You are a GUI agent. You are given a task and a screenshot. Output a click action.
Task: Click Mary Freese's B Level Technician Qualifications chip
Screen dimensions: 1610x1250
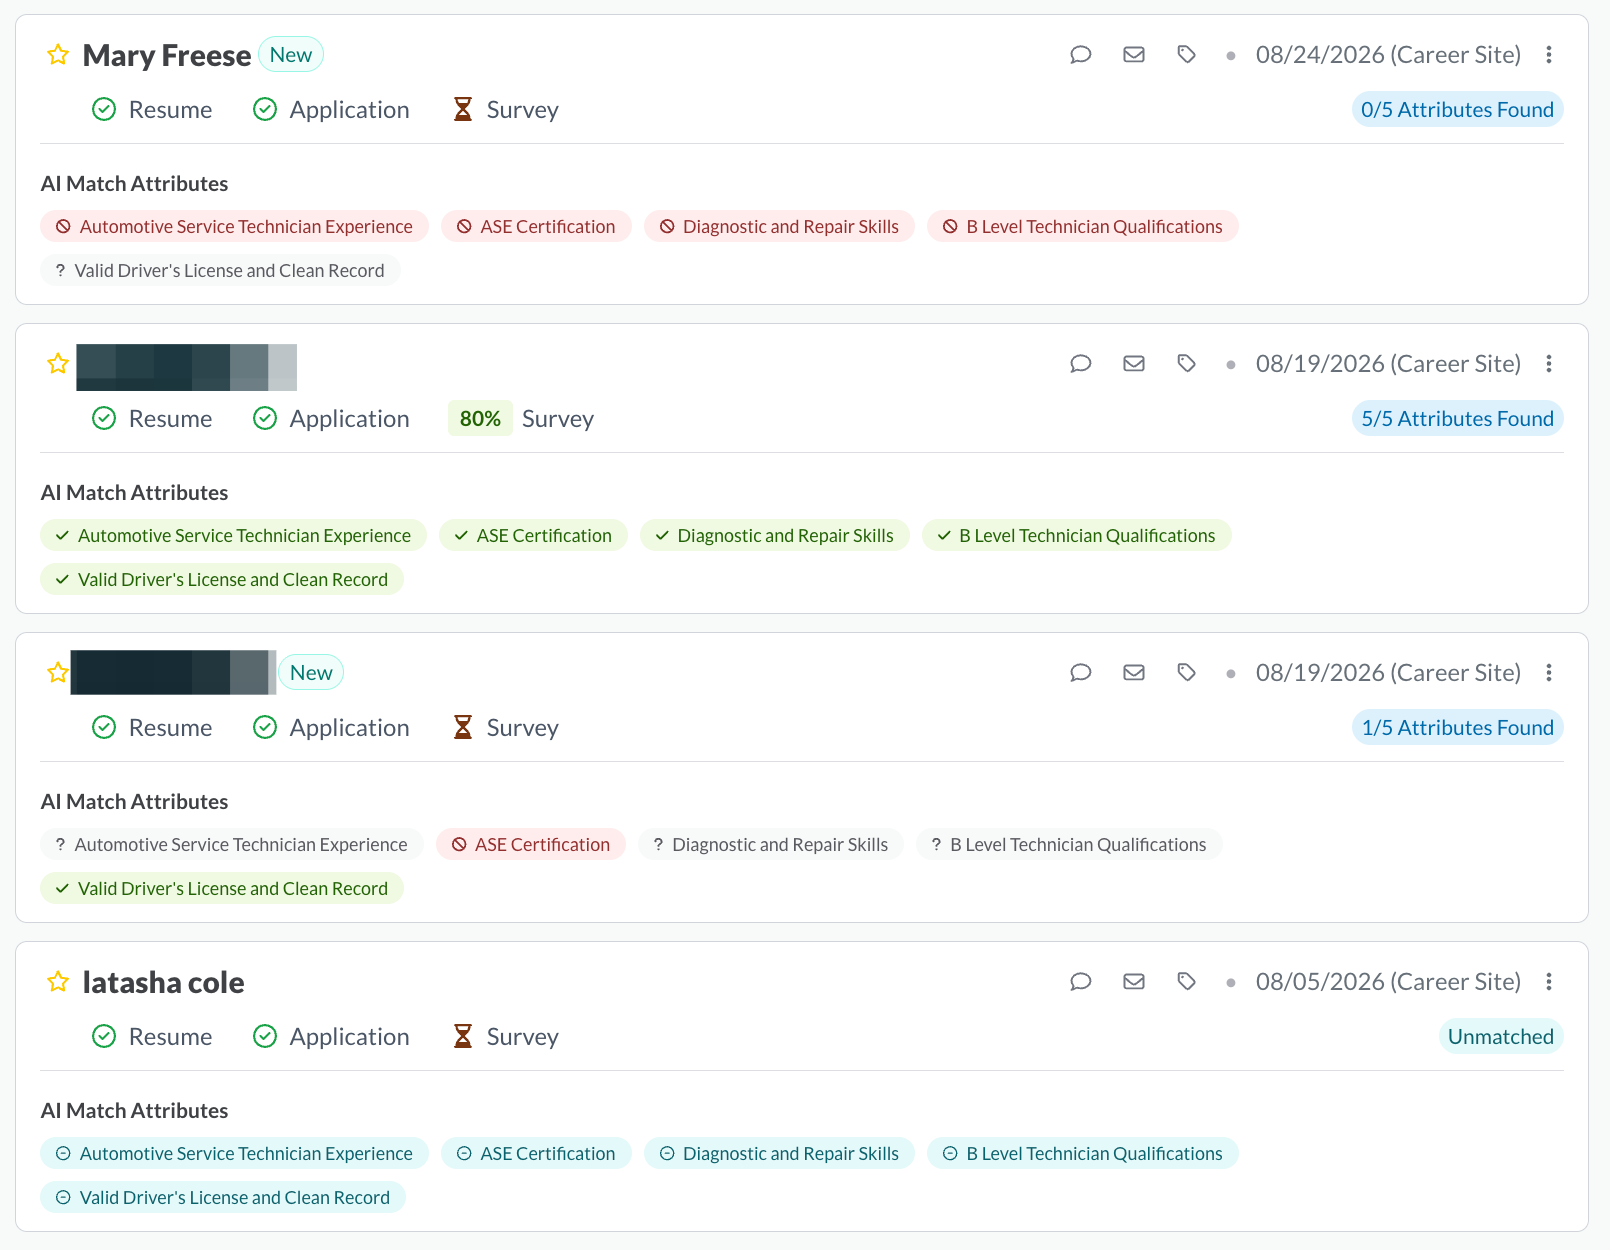1083,227
